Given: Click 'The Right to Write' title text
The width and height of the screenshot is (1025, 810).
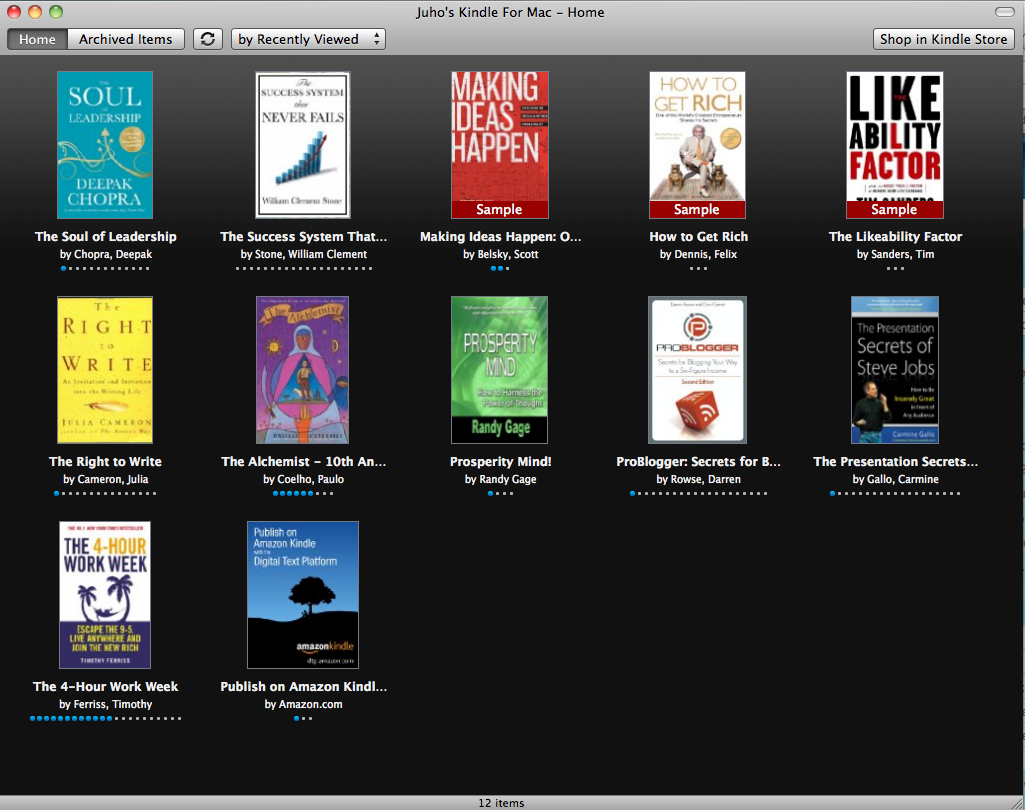Looking at the screenshot, I should [x=105, y=462].
